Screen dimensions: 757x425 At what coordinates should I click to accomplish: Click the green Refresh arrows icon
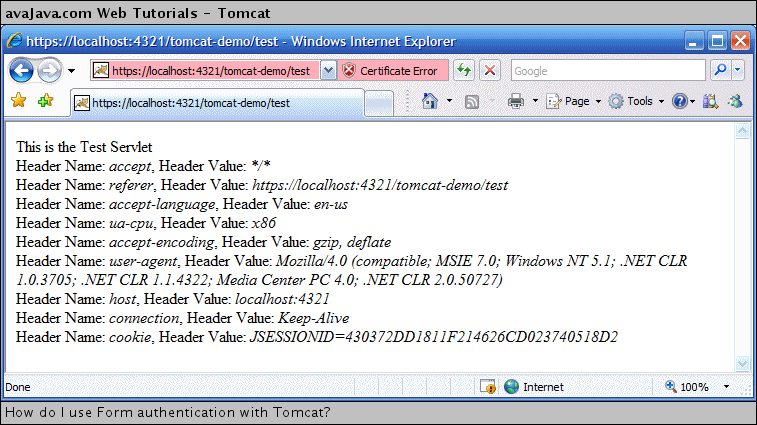[464, 71]
